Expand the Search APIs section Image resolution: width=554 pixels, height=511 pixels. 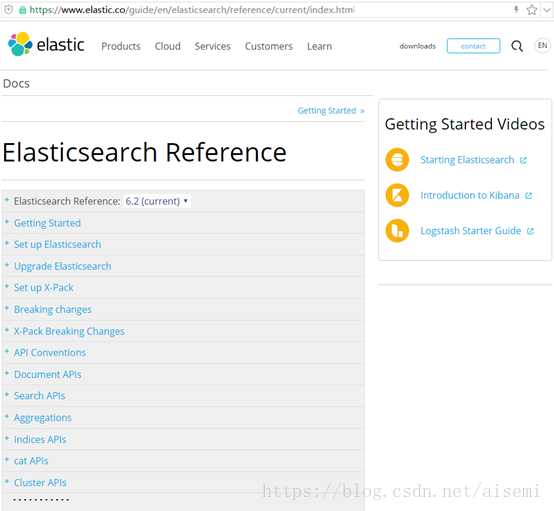pos(7,394)
